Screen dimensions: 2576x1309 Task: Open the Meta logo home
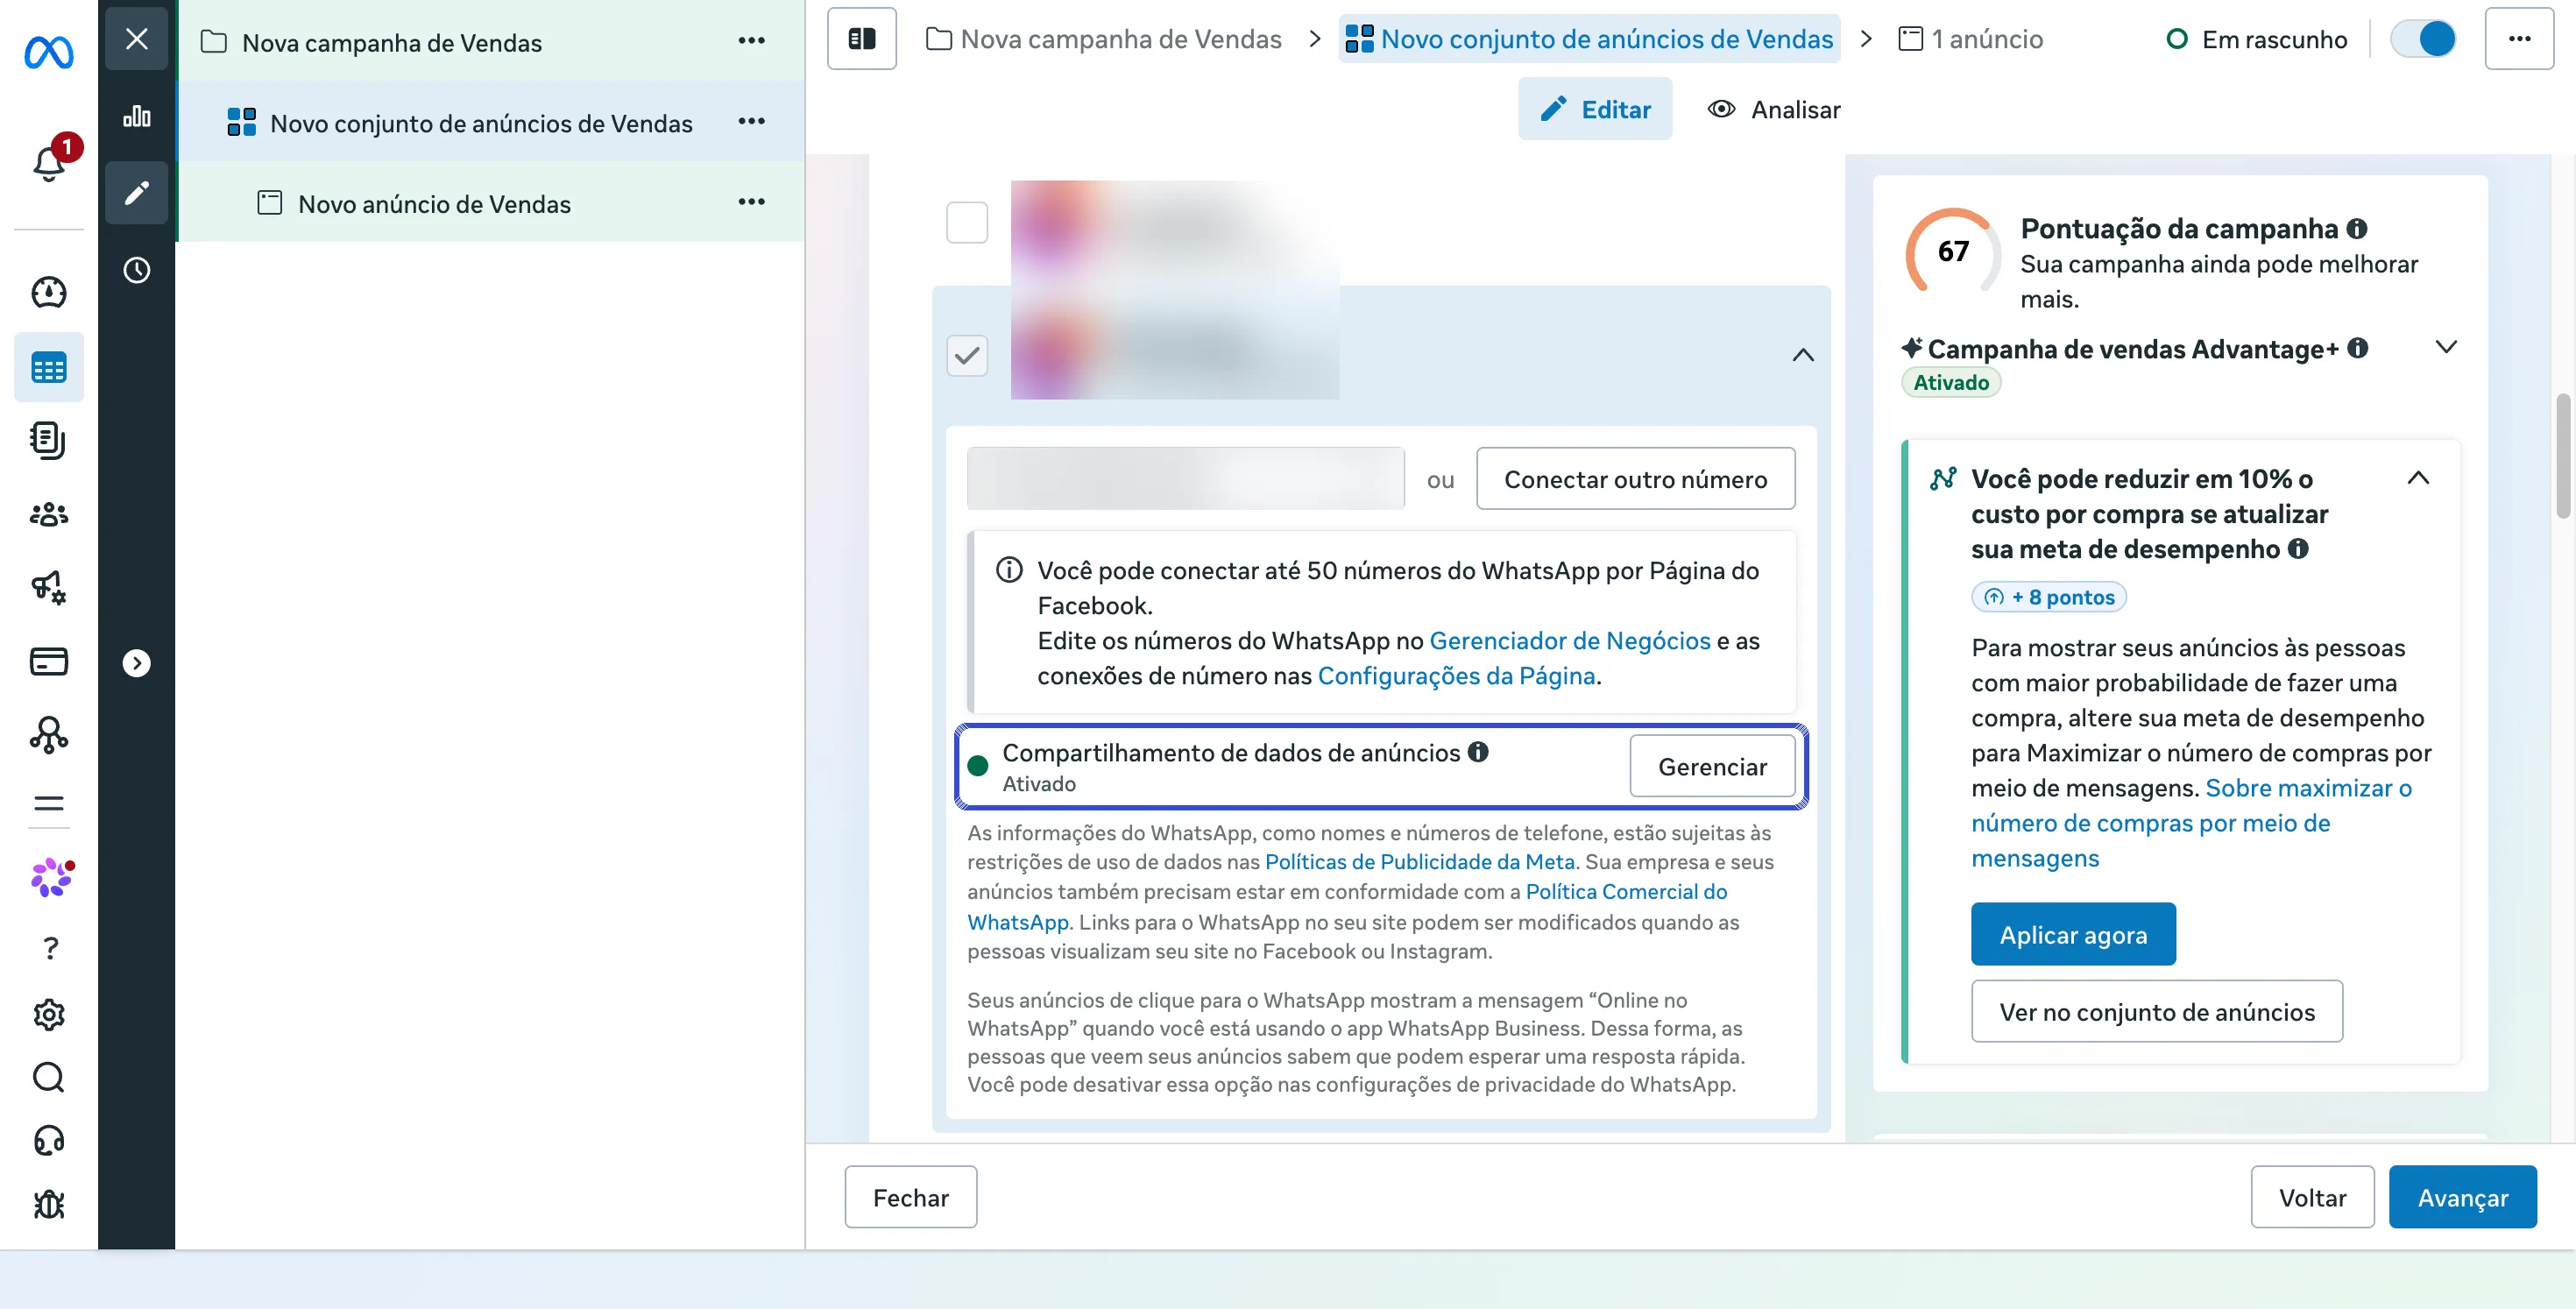(48, 51)
